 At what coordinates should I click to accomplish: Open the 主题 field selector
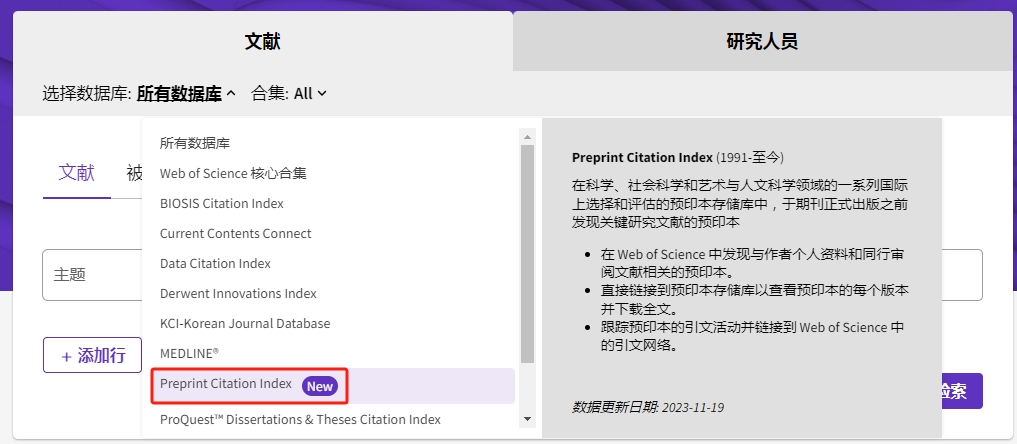click(x=94, y=275)
